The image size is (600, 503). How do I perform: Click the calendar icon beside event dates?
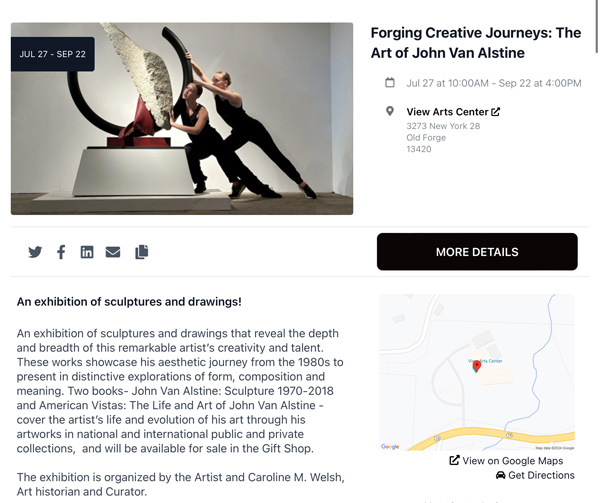(x=390, y=83)
